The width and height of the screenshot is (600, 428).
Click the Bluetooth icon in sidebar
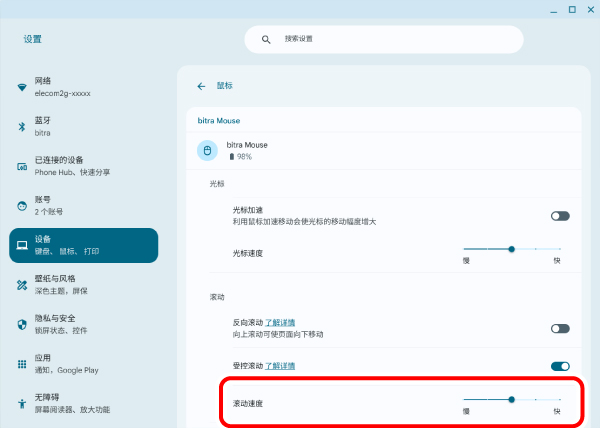(x=22, y=126)
